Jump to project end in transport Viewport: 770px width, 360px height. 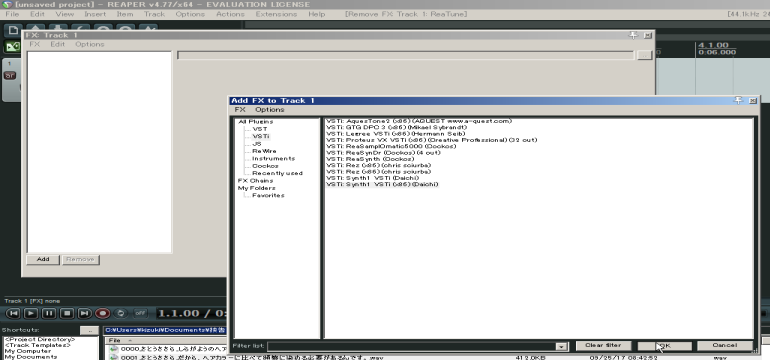click(84, 313)
